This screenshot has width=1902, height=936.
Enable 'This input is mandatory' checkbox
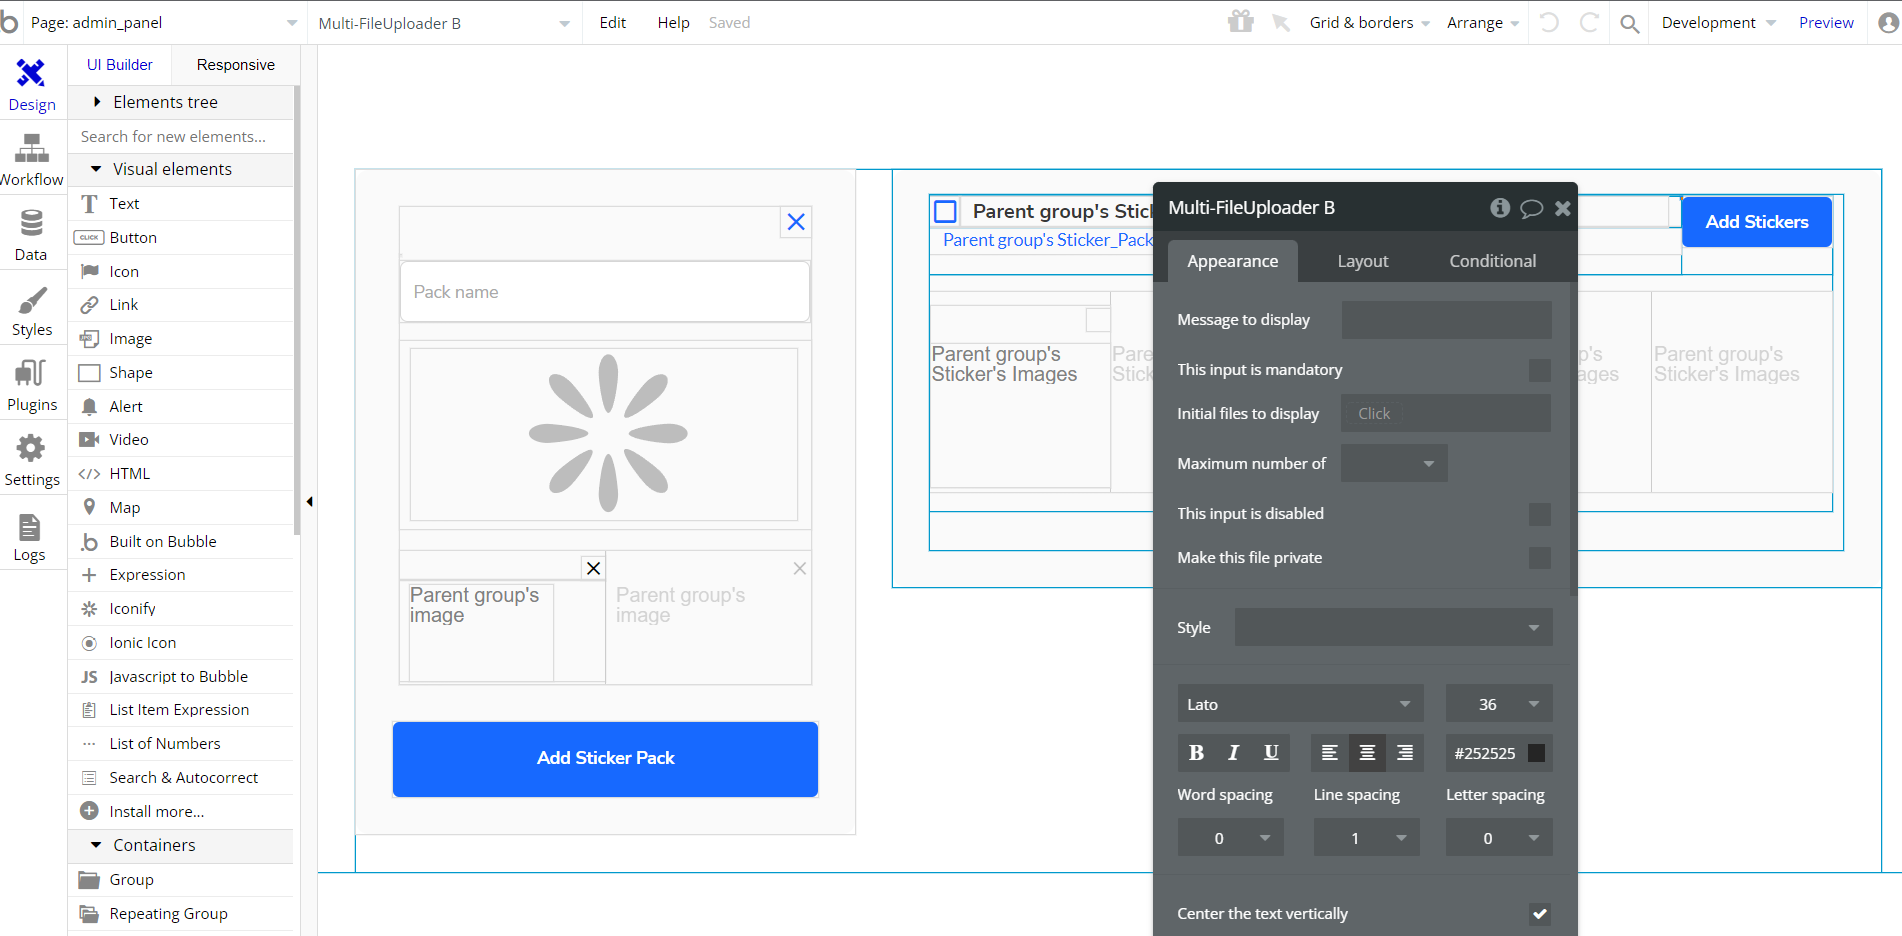coord(1539,370)
